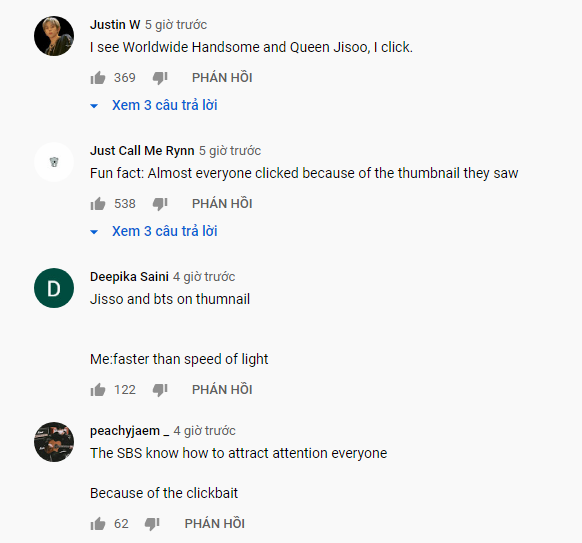
Task: Like Deepika Saini's comment
Action: (x=98, y=390)
